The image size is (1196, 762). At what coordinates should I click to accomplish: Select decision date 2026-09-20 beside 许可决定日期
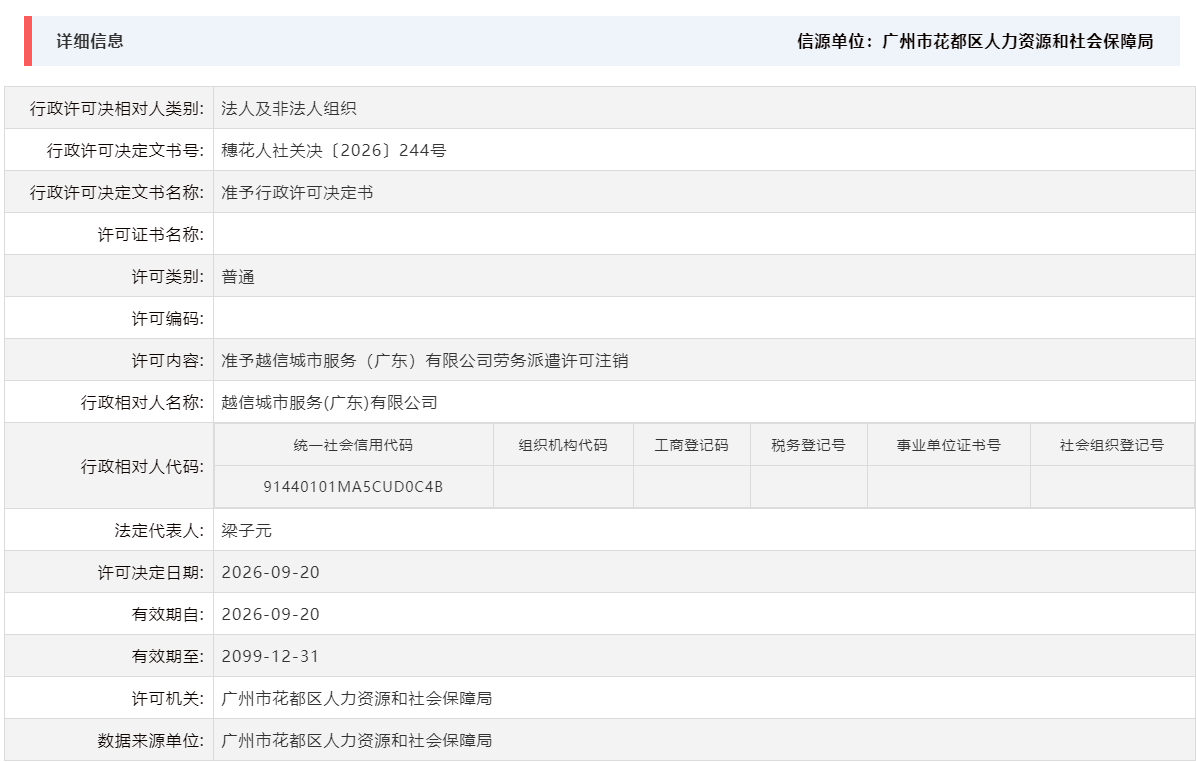271,572
